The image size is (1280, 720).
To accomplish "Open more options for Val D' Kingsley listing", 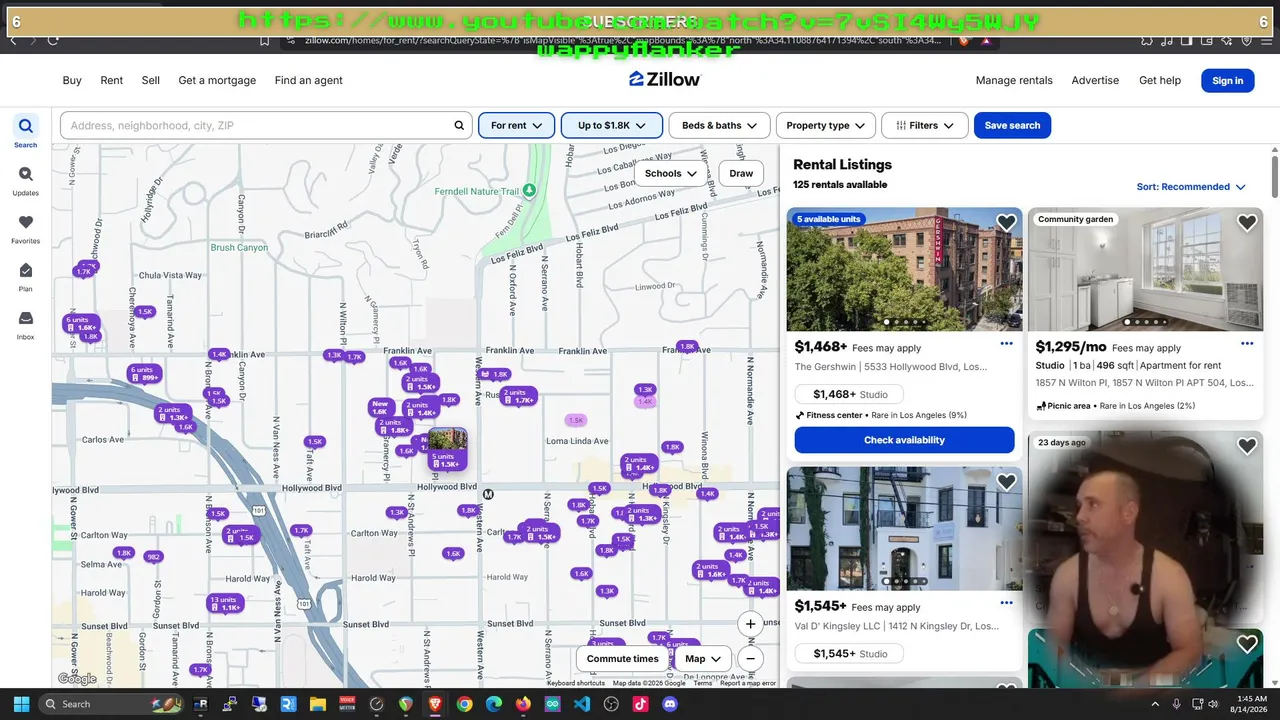I will pyautogui.click(x=1006, y=603).
